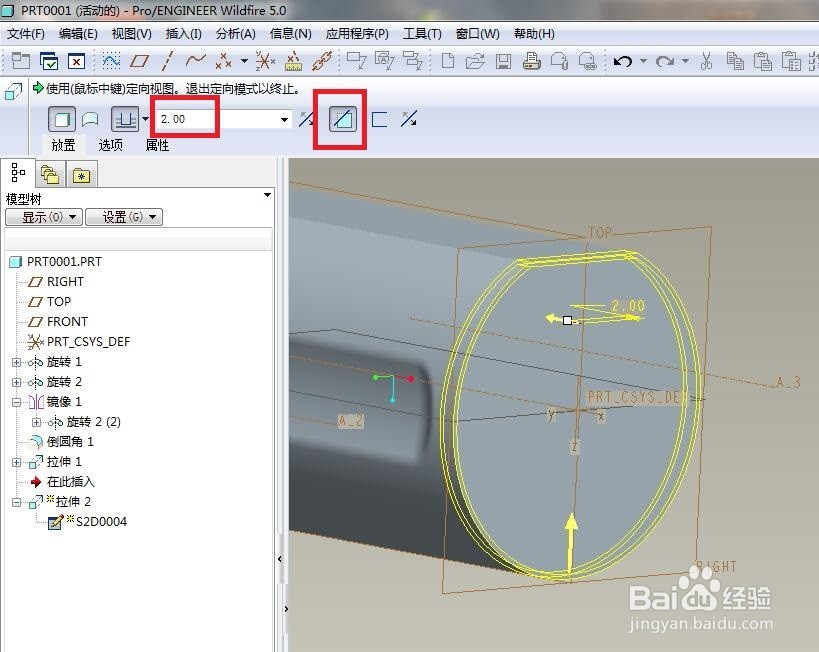Open the 文件(F) menu

(x=26, y=34)
